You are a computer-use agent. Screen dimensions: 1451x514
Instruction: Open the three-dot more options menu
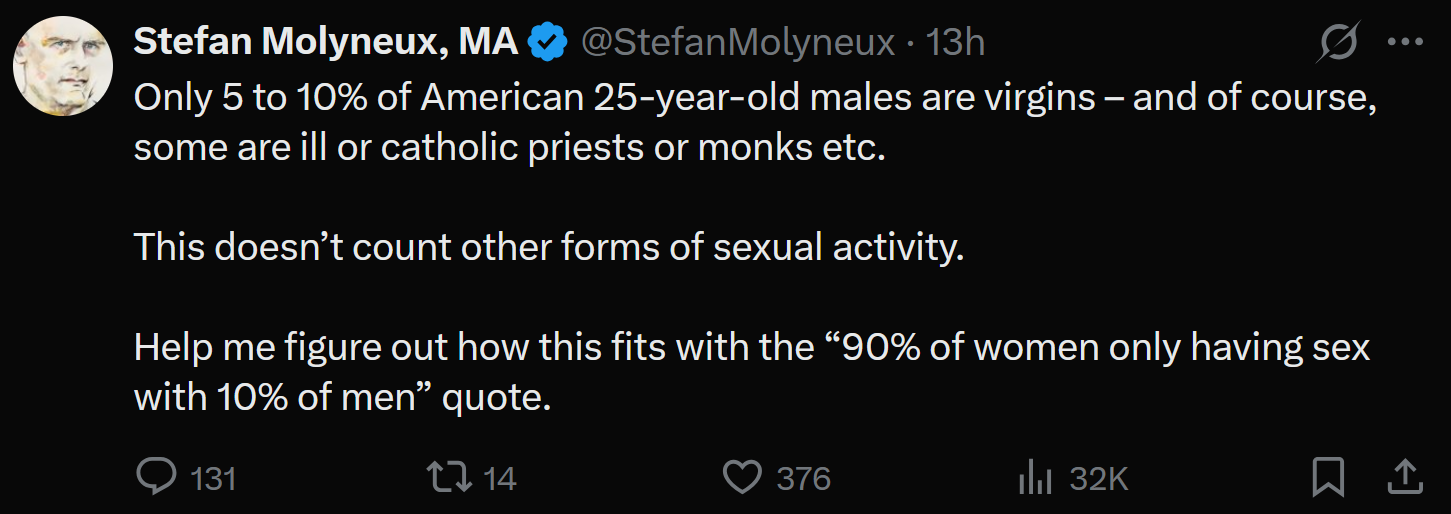[x=1405, y=43]
